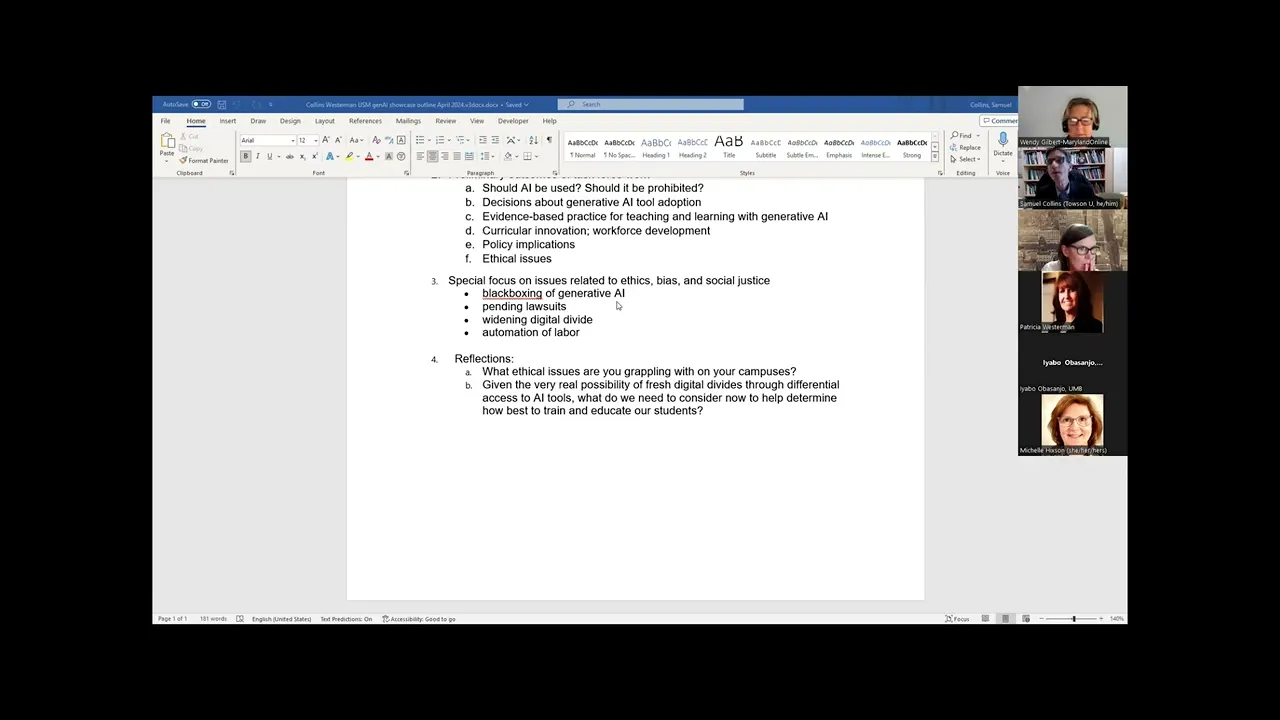Apply the Strong style
This screenshot has height=720, width=1280.
click(x=912, y=147)
